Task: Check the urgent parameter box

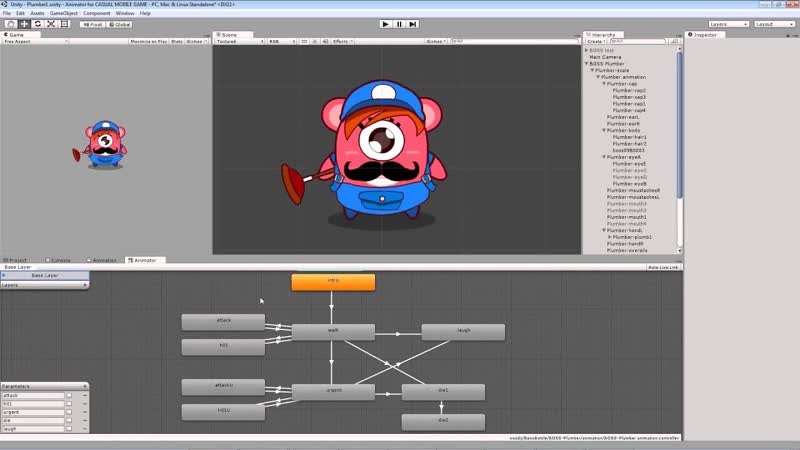Action: click(x=69, y=412)
